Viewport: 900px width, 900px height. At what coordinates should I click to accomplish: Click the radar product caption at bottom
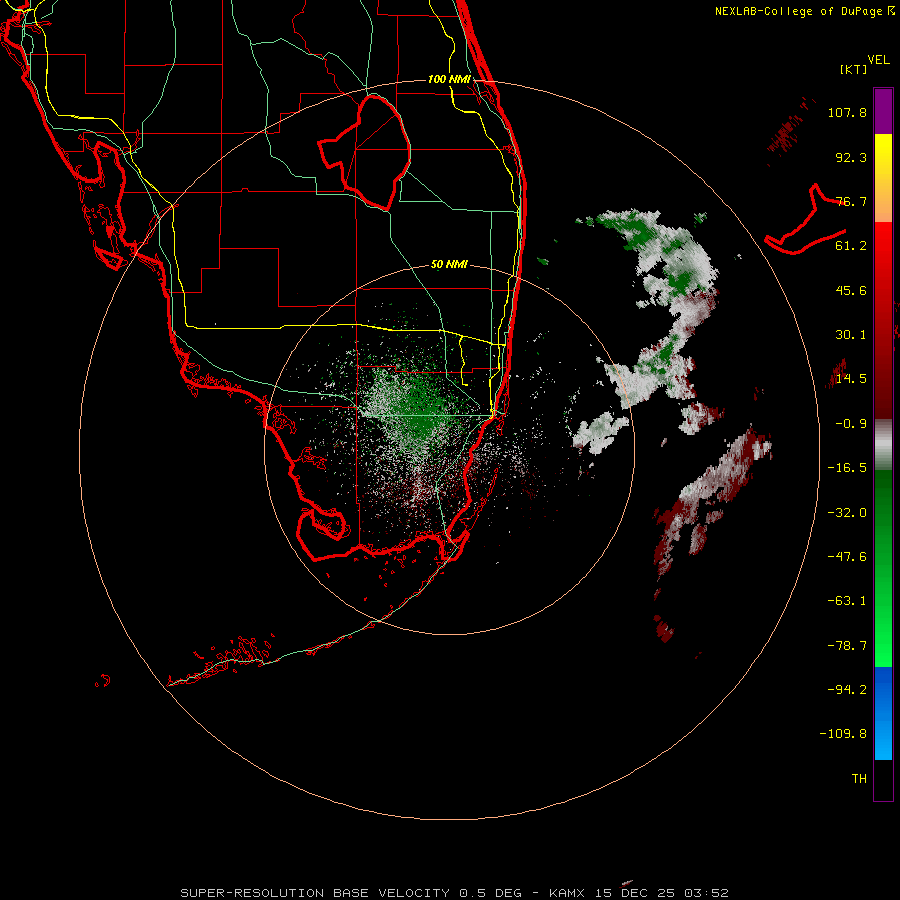(x=454, y=893)
